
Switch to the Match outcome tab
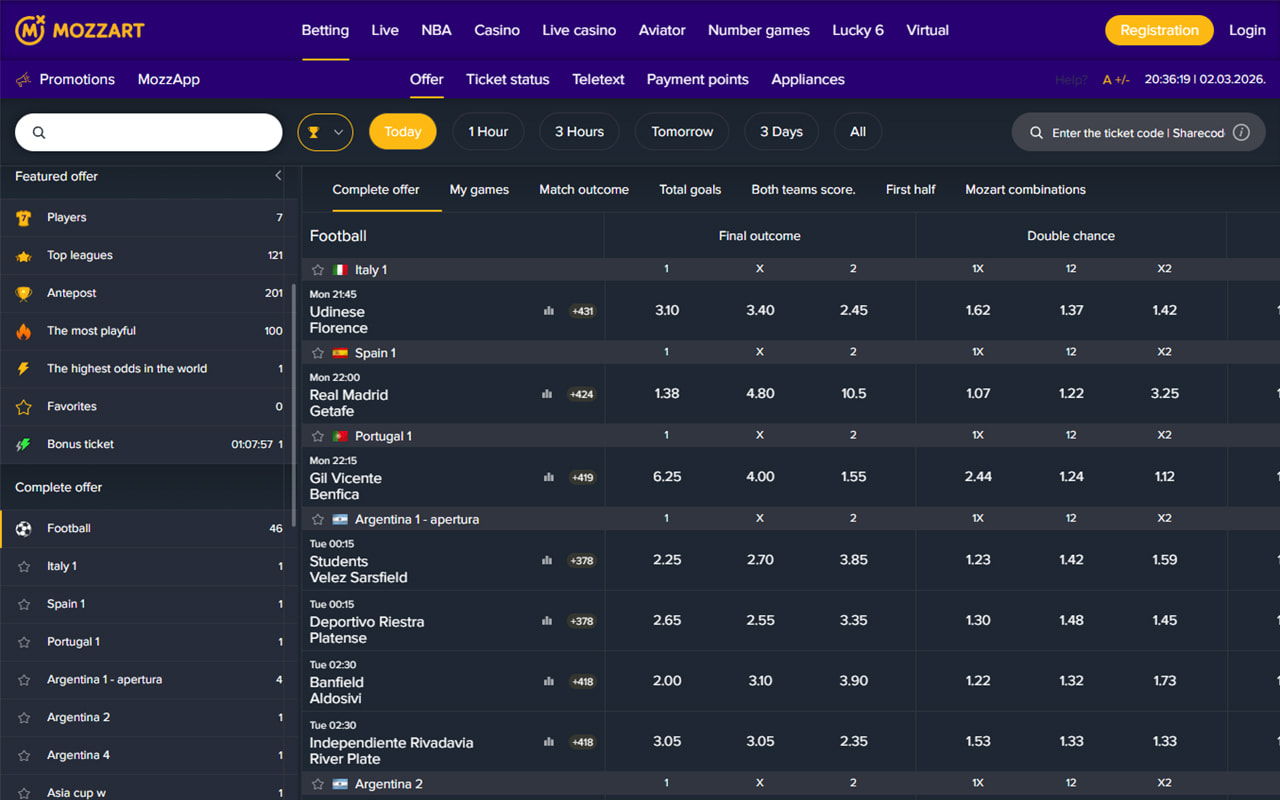584,189
